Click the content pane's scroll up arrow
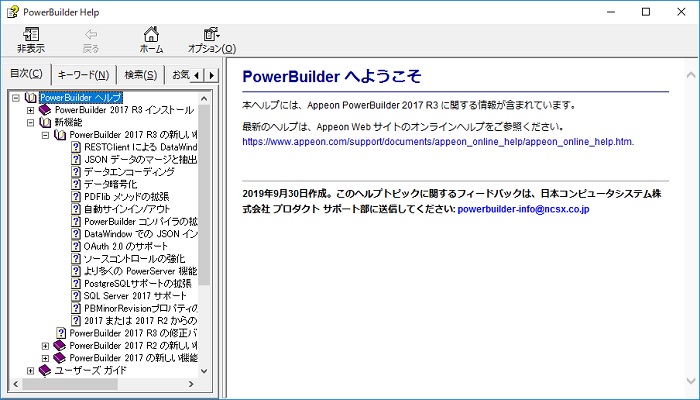Viewport: 700px width, 400px height. pos(691,75)
